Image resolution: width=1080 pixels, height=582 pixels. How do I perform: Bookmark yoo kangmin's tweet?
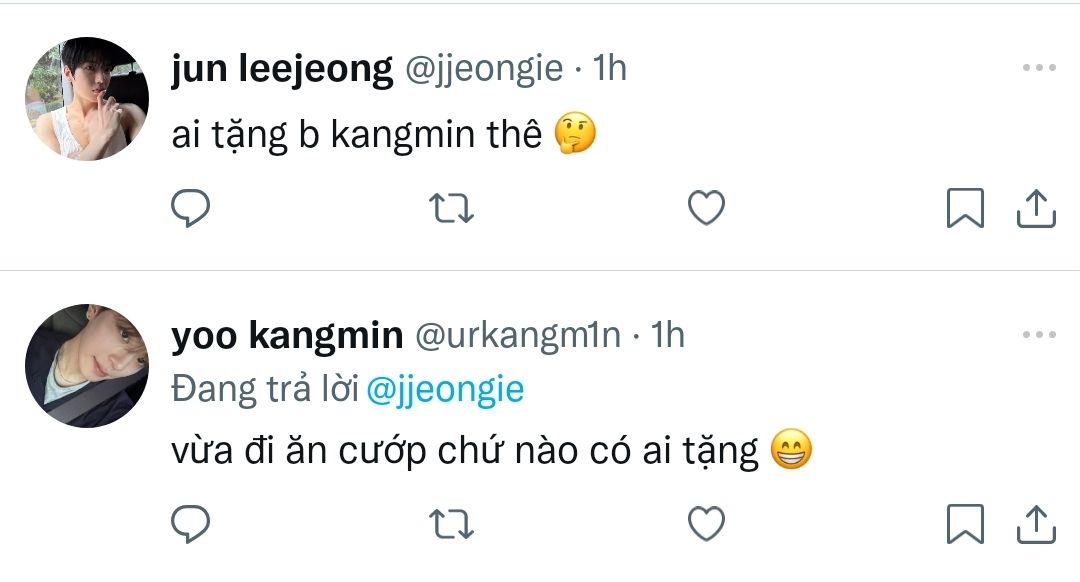[x=965, y=522]
